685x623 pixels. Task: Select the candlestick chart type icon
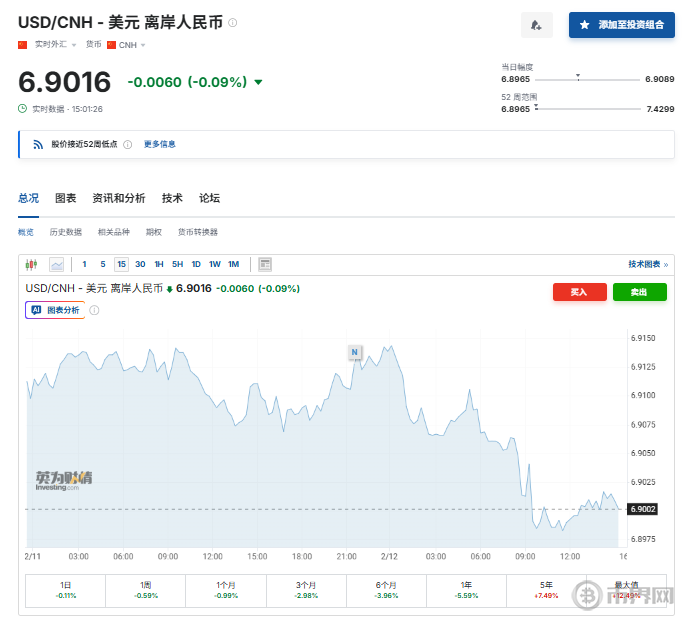pyautogui.click(x=31, y=264)
